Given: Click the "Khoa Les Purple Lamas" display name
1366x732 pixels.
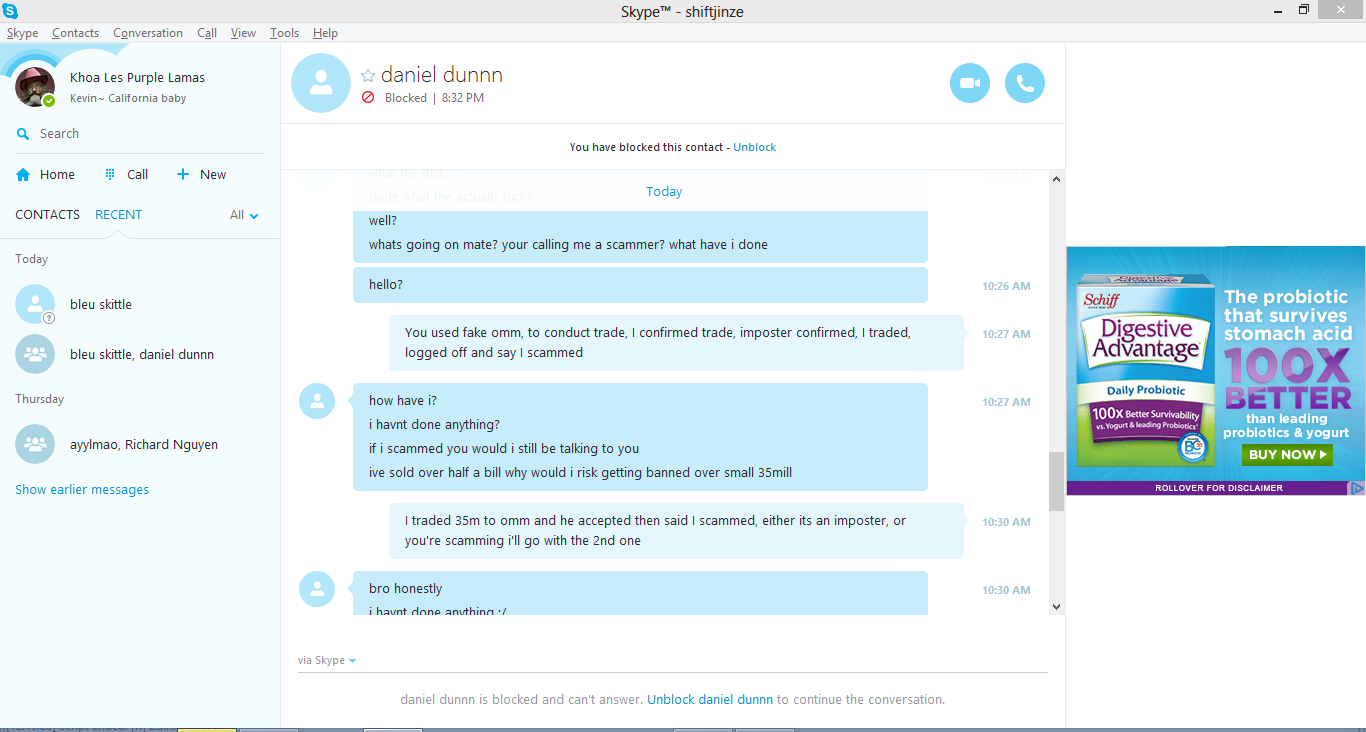Looking at the screenshot, I should click(x=137, y=77).
